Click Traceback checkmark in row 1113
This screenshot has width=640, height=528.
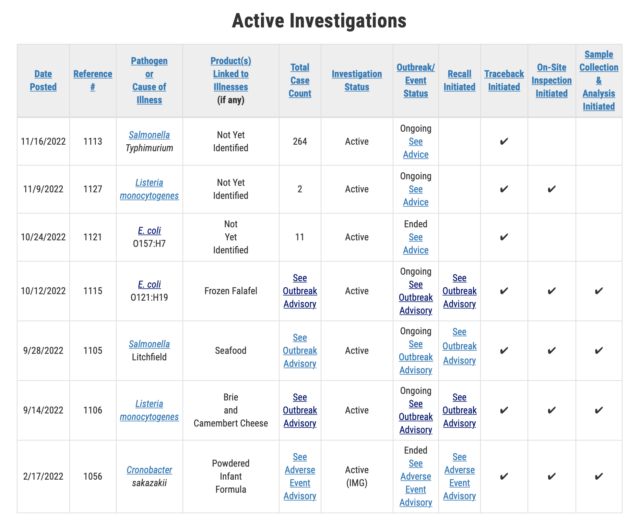(x=504, y=142)
